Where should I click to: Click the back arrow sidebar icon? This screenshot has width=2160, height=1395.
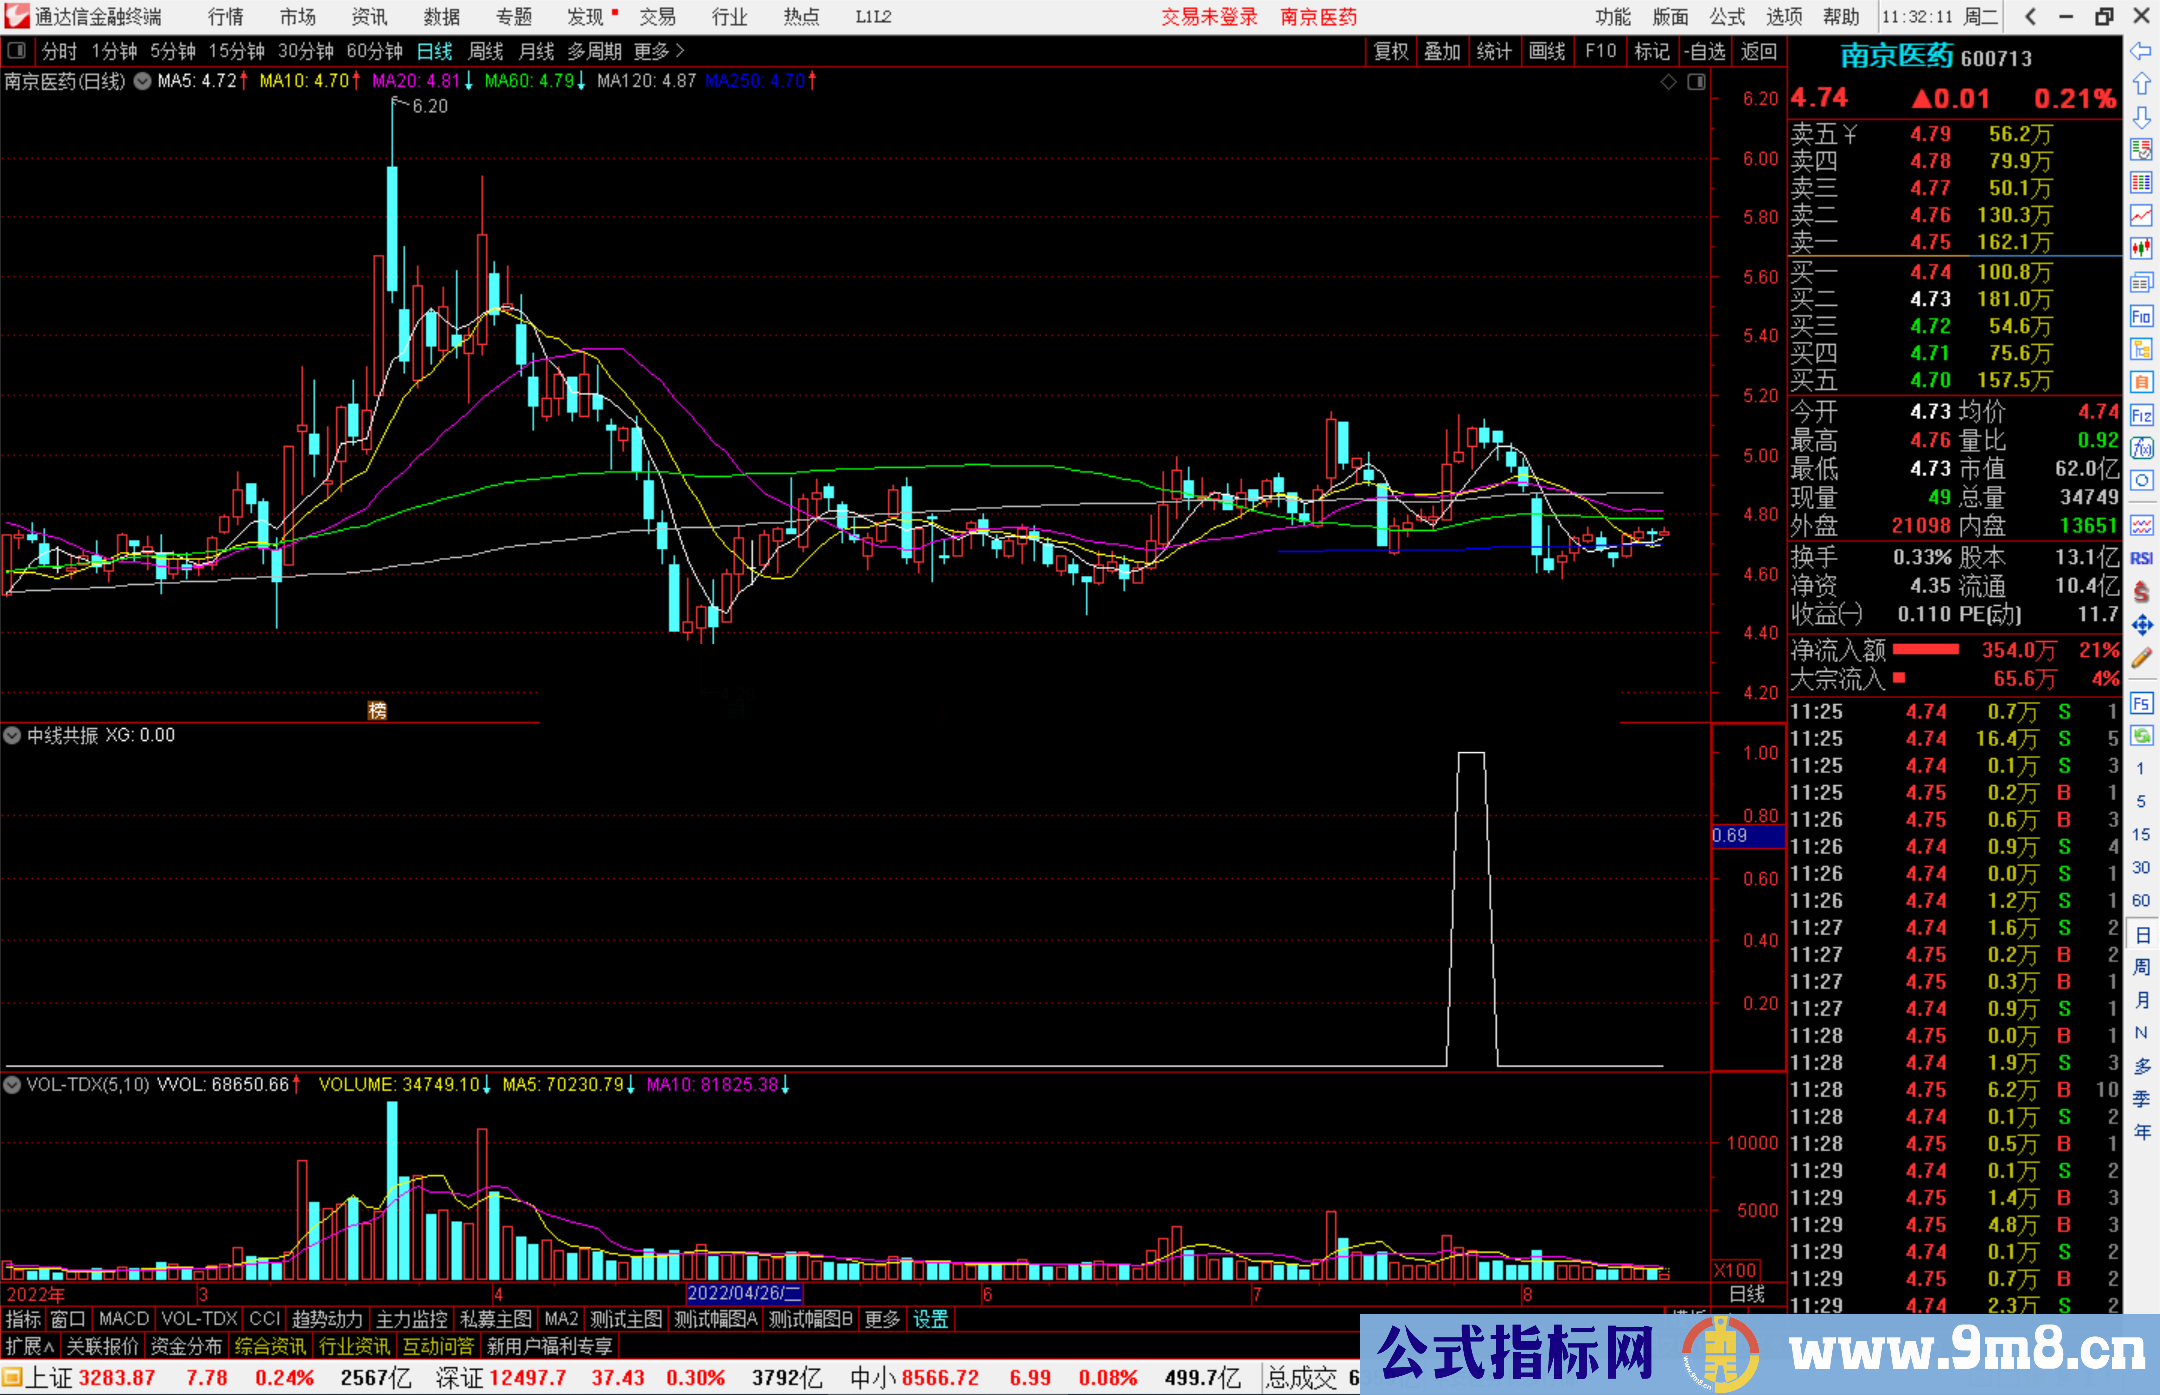click(2141, 50)
